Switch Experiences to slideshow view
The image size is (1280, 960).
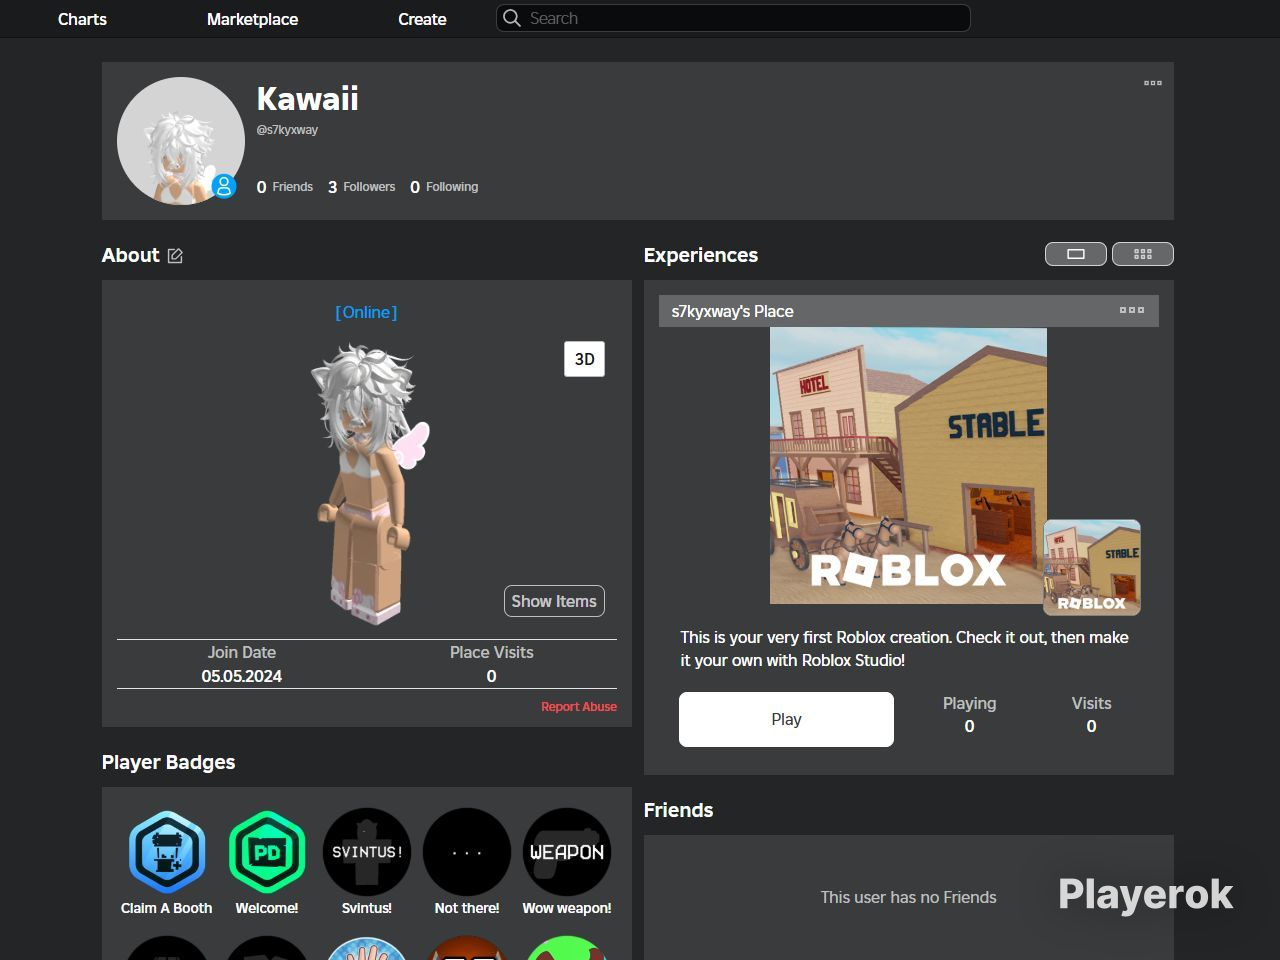(1076, 254)
